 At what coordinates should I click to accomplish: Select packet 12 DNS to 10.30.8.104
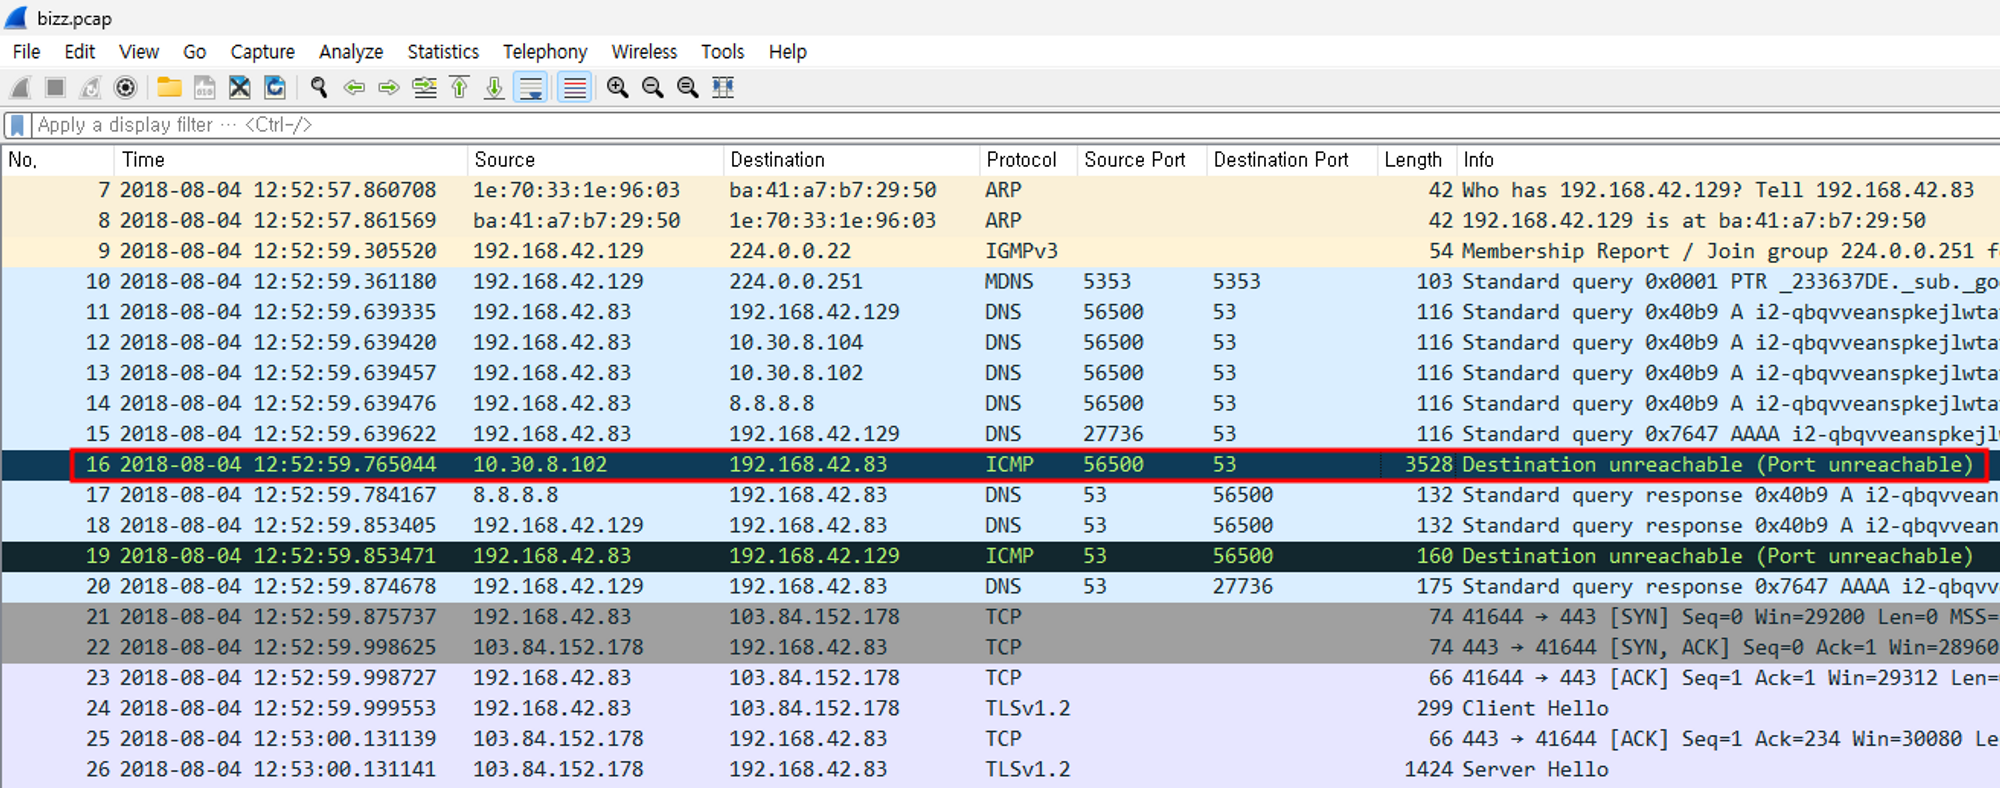click(x=1000, y=342)
